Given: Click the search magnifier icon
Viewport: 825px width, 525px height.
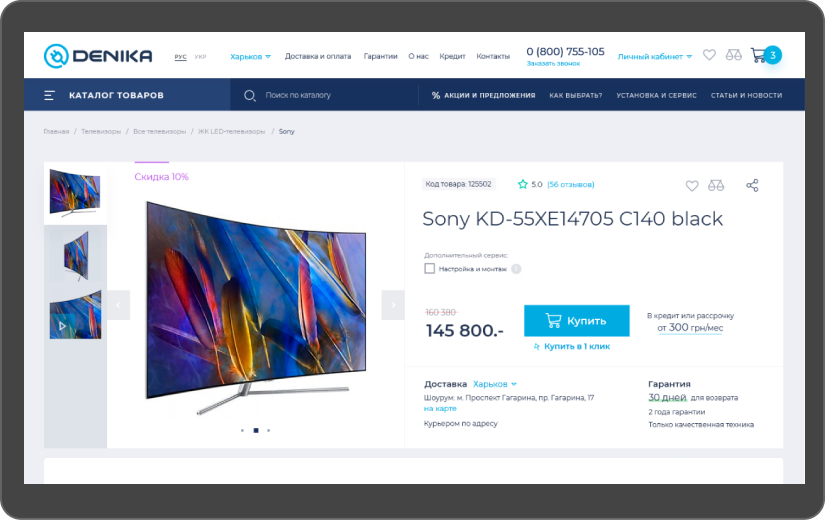Looking at the screenshot, I should (250, 95).
